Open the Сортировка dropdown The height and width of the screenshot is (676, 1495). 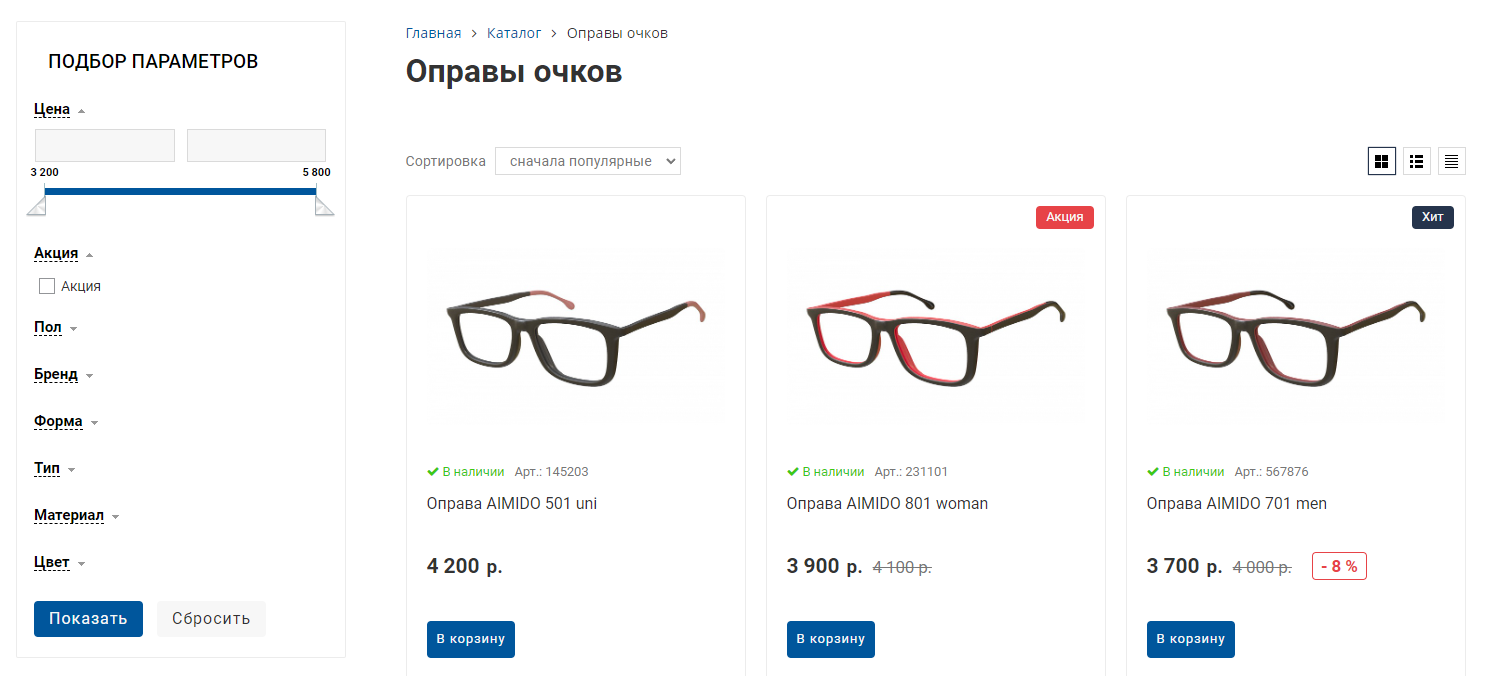588,161
